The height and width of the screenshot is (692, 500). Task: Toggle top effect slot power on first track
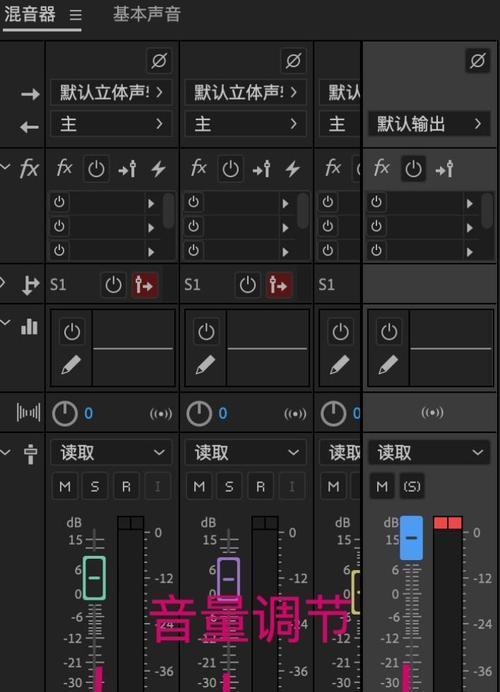59,202
